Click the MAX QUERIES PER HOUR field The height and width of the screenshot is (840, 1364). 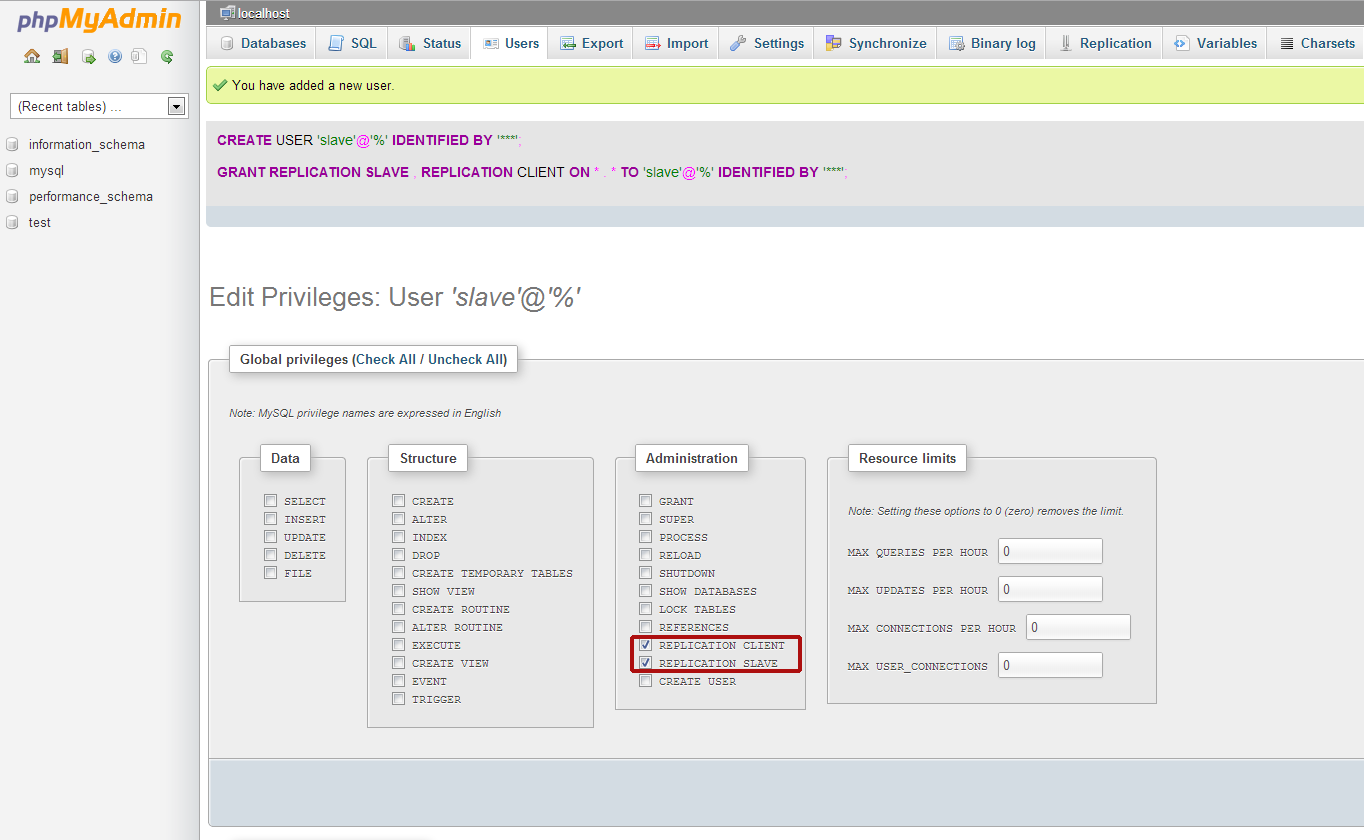[1049, 552]
